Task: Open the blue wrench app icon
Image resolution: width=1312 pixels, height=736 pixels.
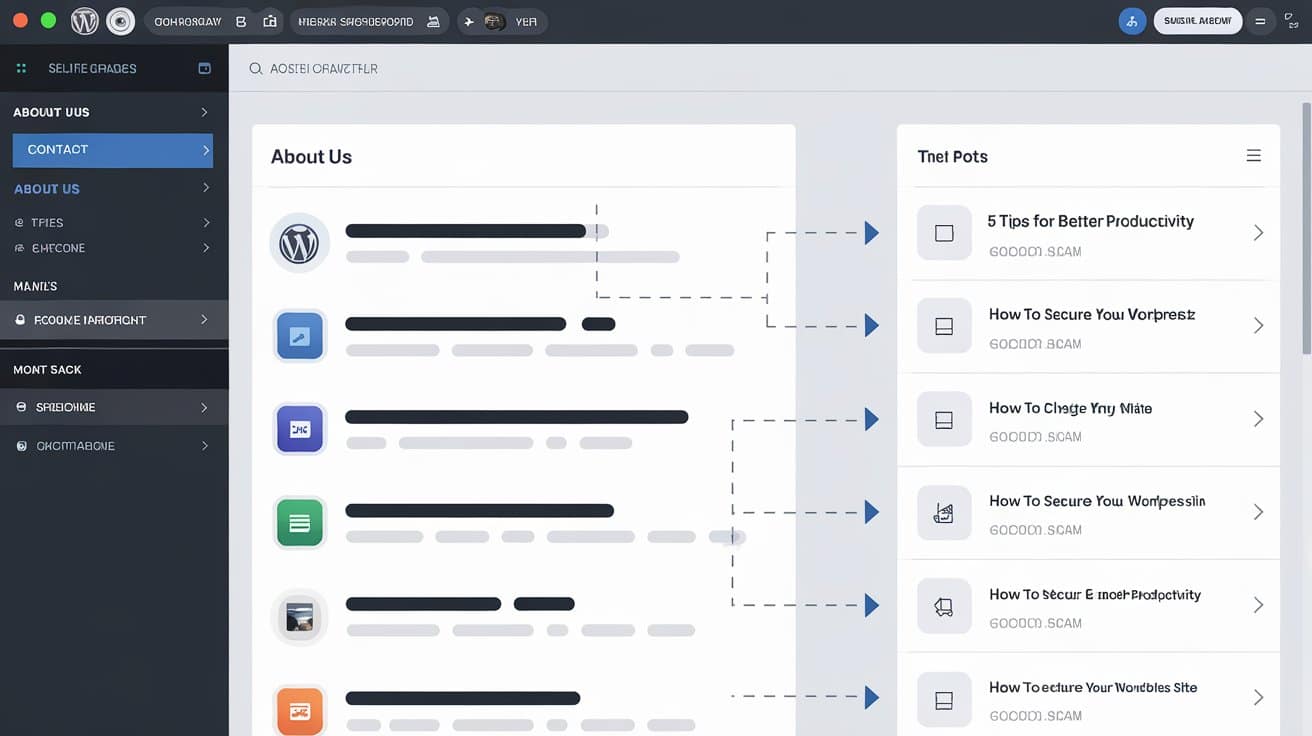Action: (x=299, y=335)
